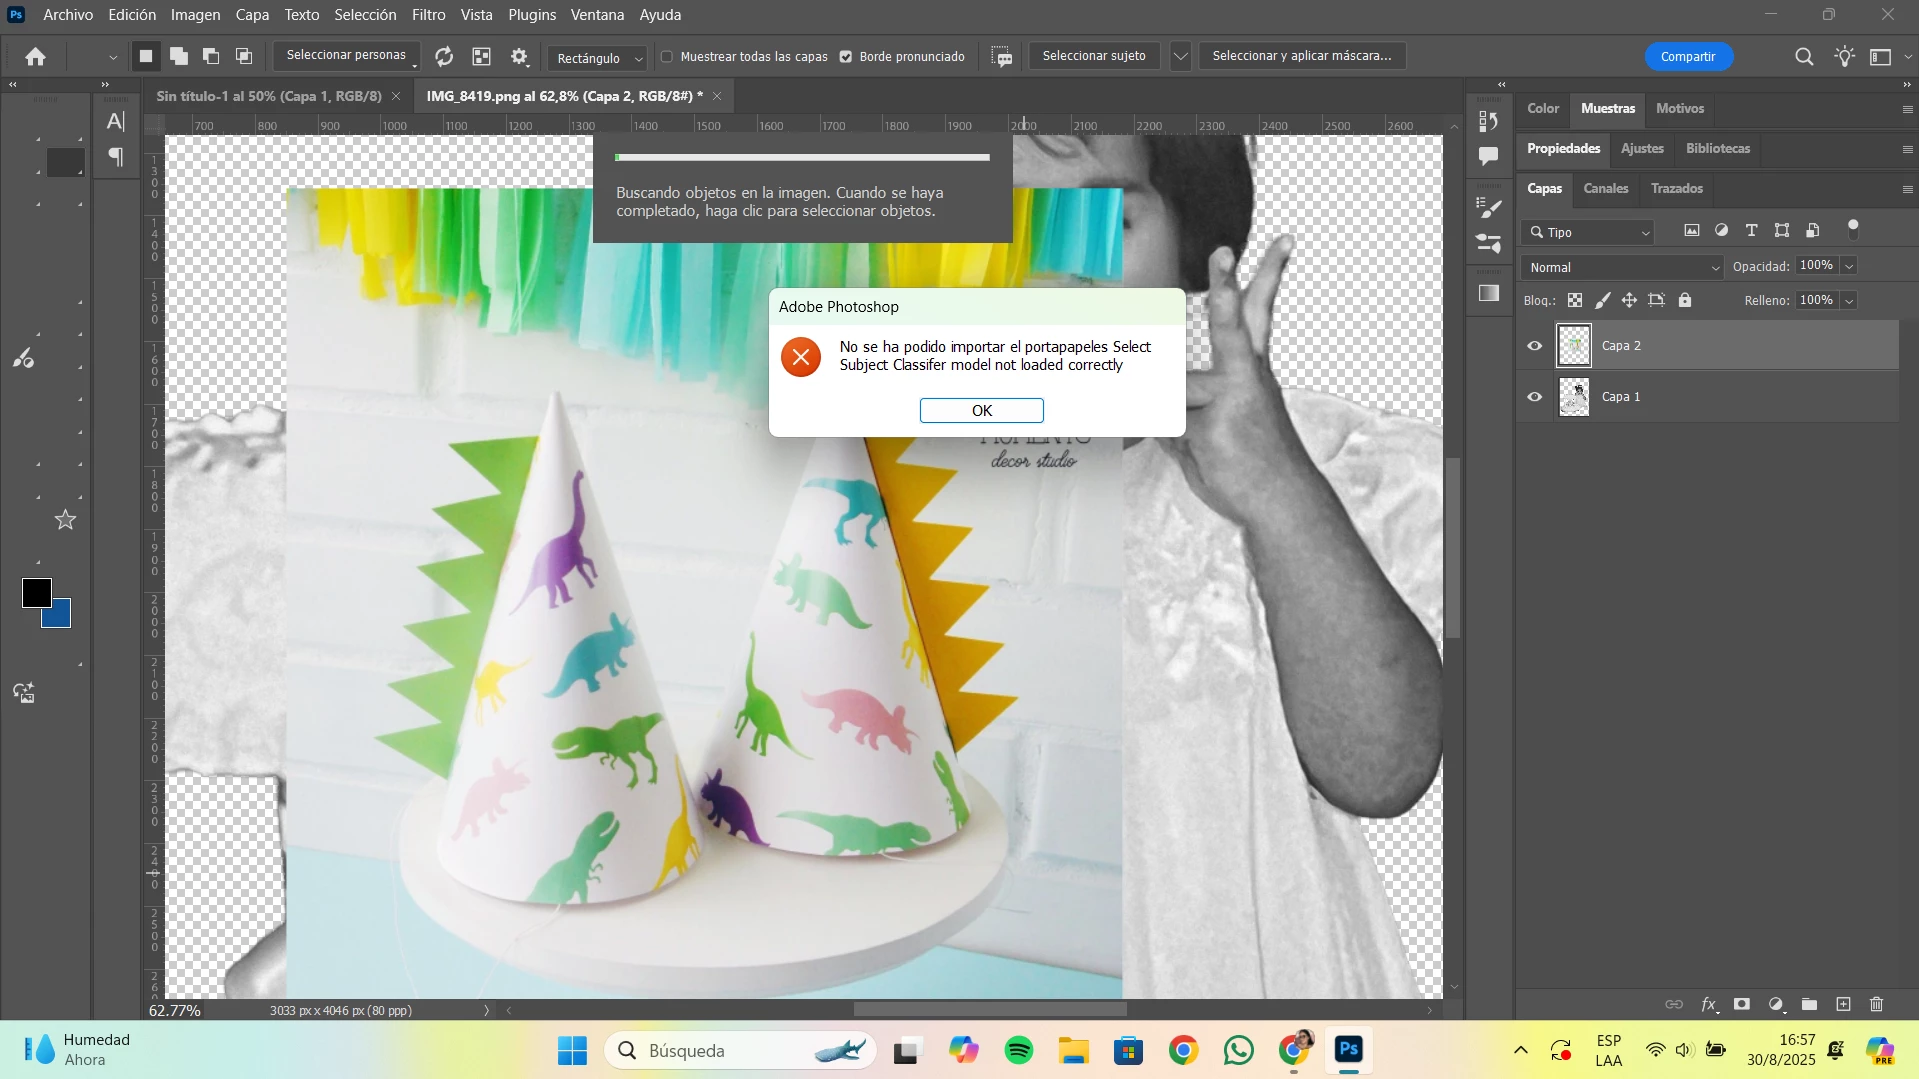Open the search magnifier icon
1919x1079 pixels.
(x=1804, y=57)
